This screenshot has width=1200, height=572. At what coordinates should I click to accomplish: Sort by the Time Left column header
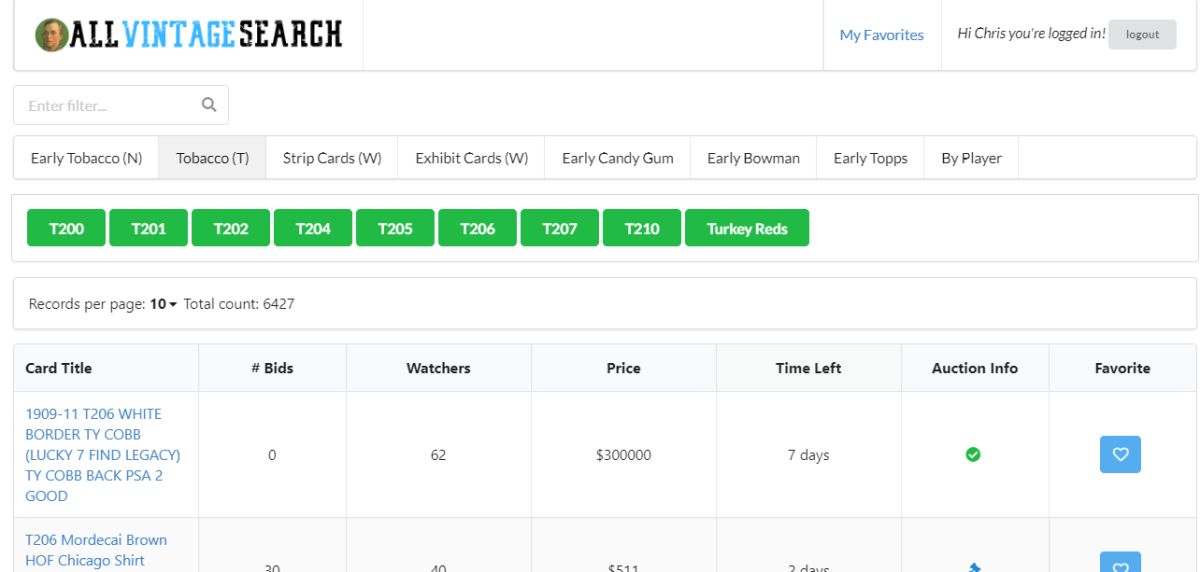pos(808,368)
